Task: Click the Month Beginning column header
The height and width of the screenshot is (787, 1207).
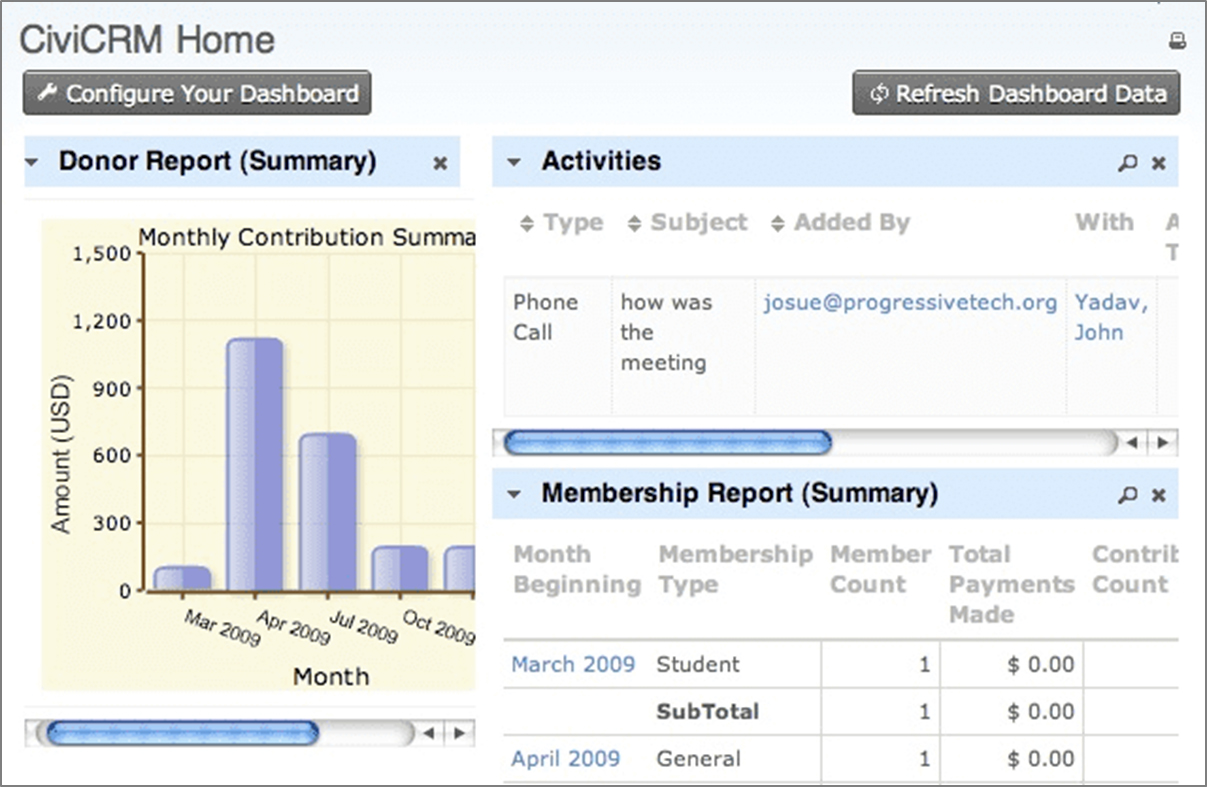Action: pos(577,570)
